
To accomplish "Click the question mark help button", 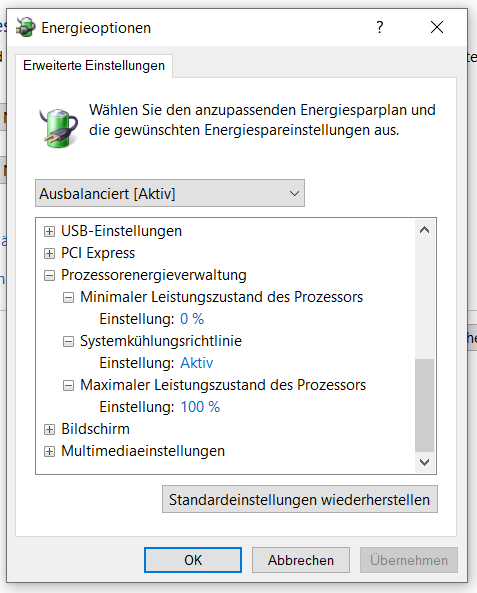I will [380, 27].
